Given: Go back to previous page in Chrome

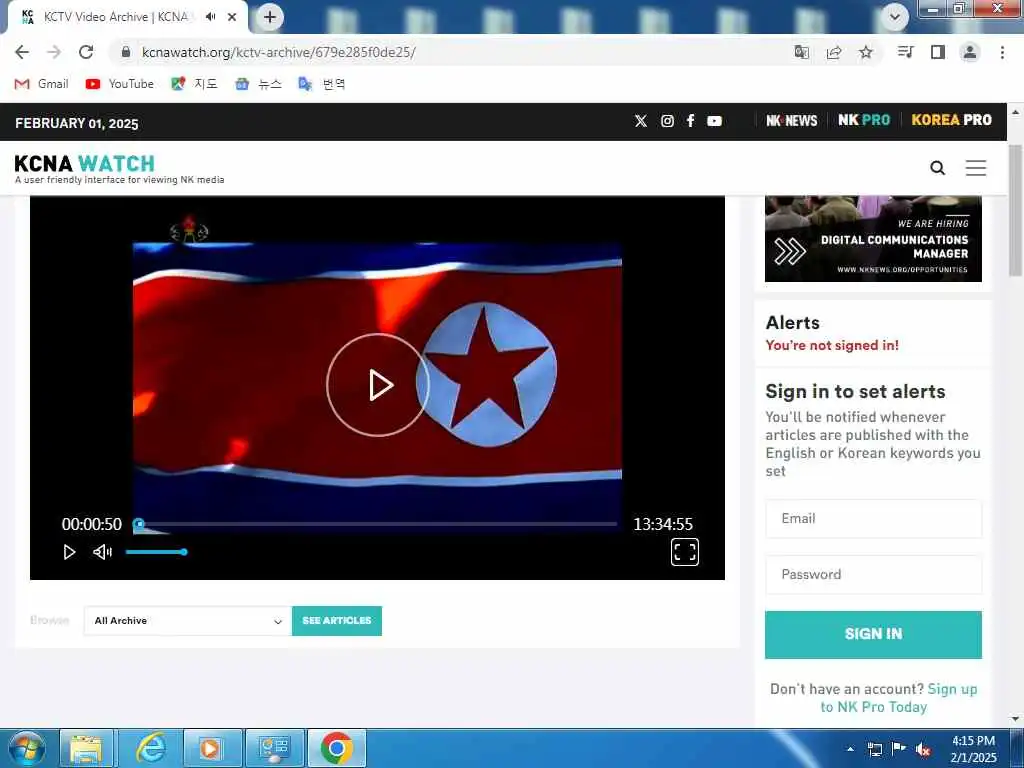Looking at the screenshot, I should [22, 52].
